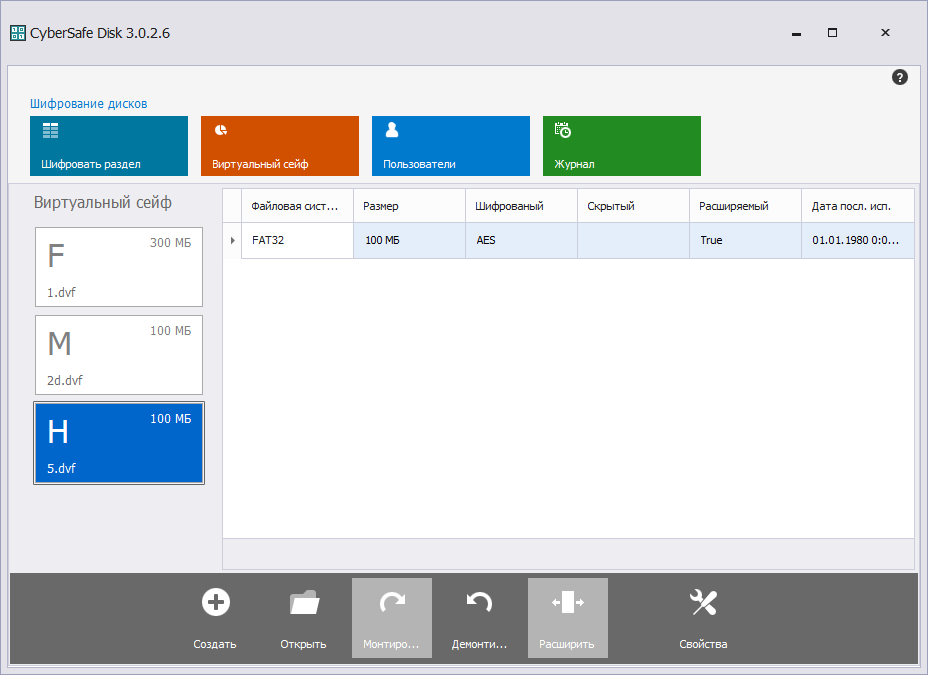Select the M drive 2d.dvf safe
This screenshot has width=928, height=675.
coord(119,355)
